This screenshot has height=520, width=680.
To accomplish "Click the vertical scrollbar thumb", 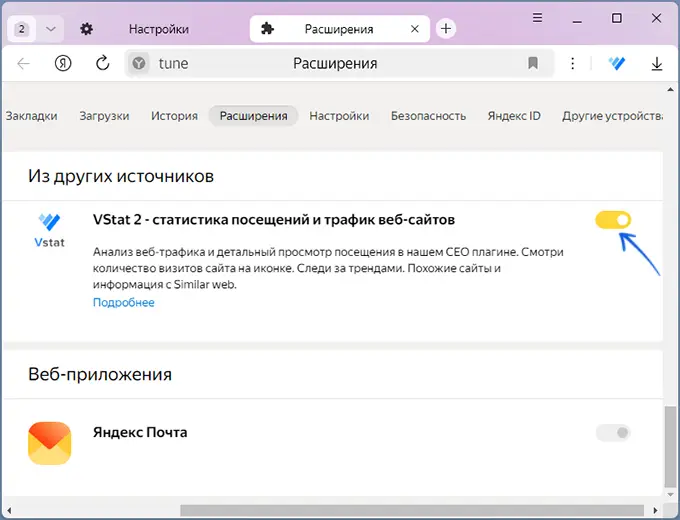I will click(670, 447).
